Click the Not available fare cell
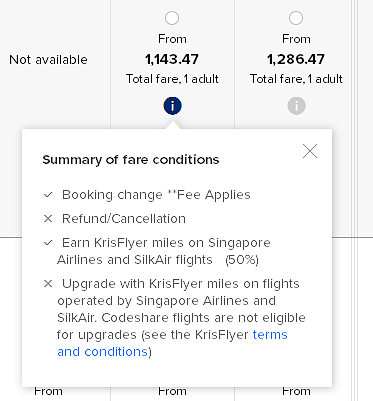Viewport: 373px width, 401px height. coord(48,60)
